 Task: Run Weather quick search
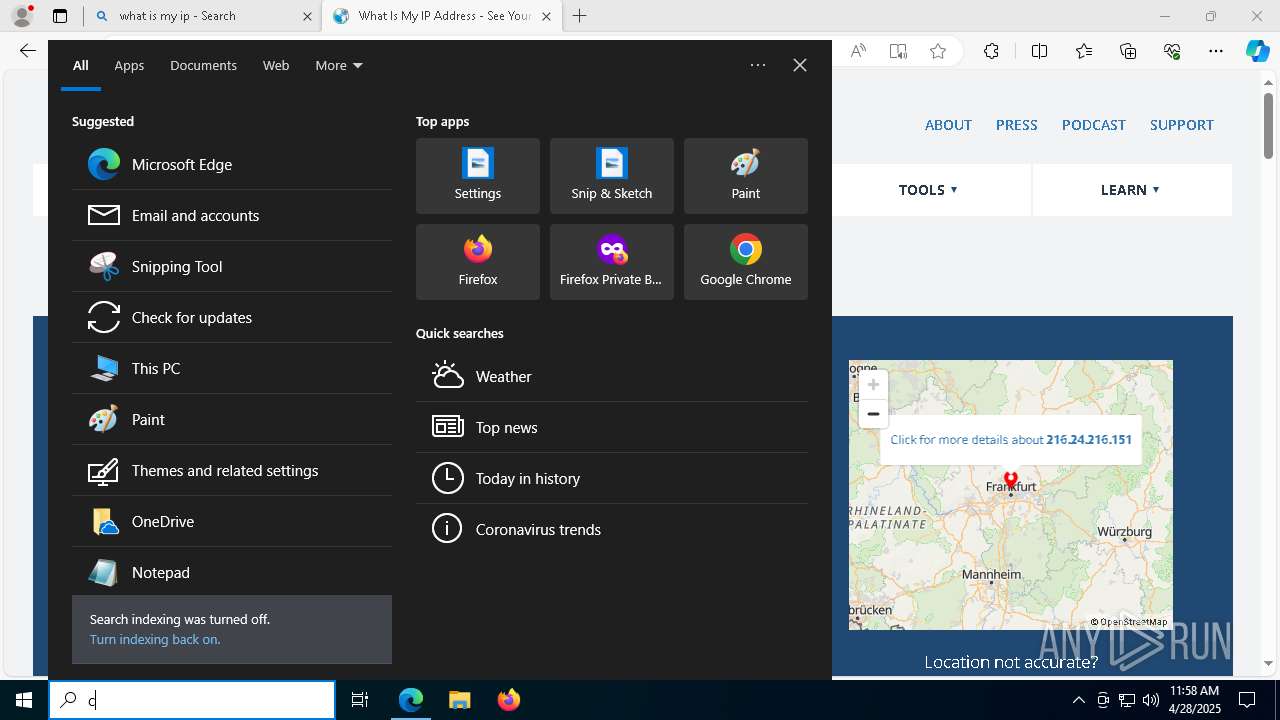point(612,376)
